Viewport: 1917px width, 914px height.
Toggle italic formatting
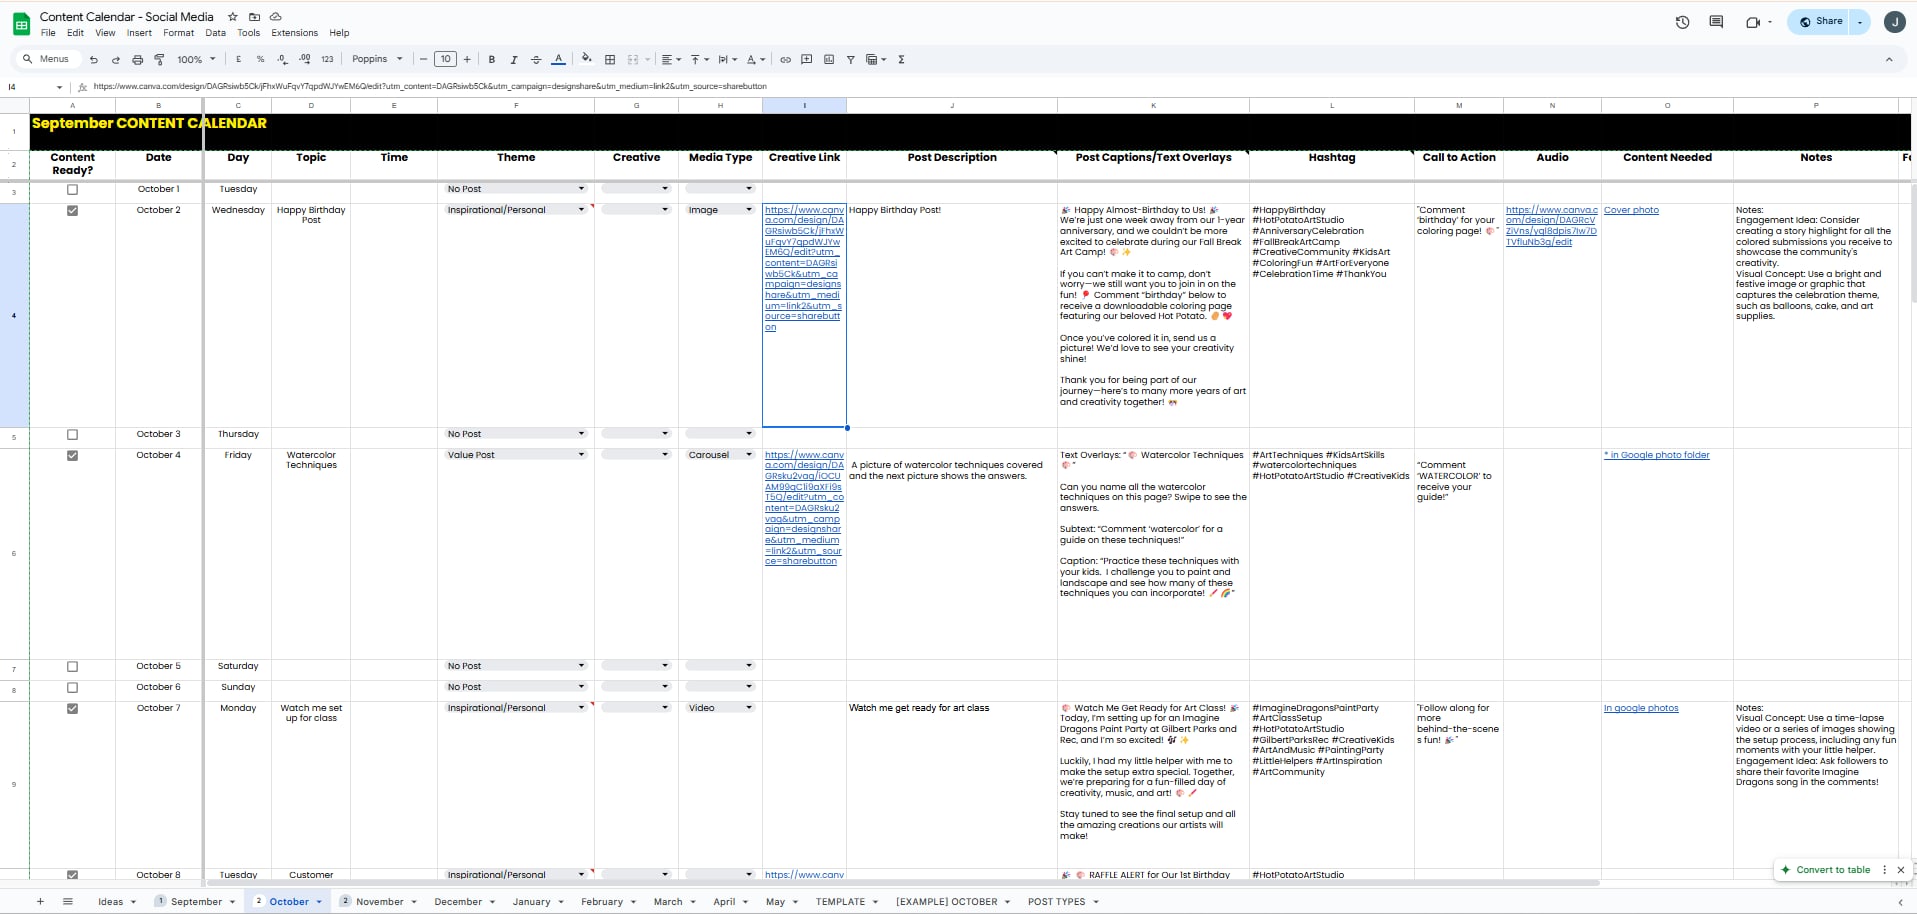tap(514, 60)
